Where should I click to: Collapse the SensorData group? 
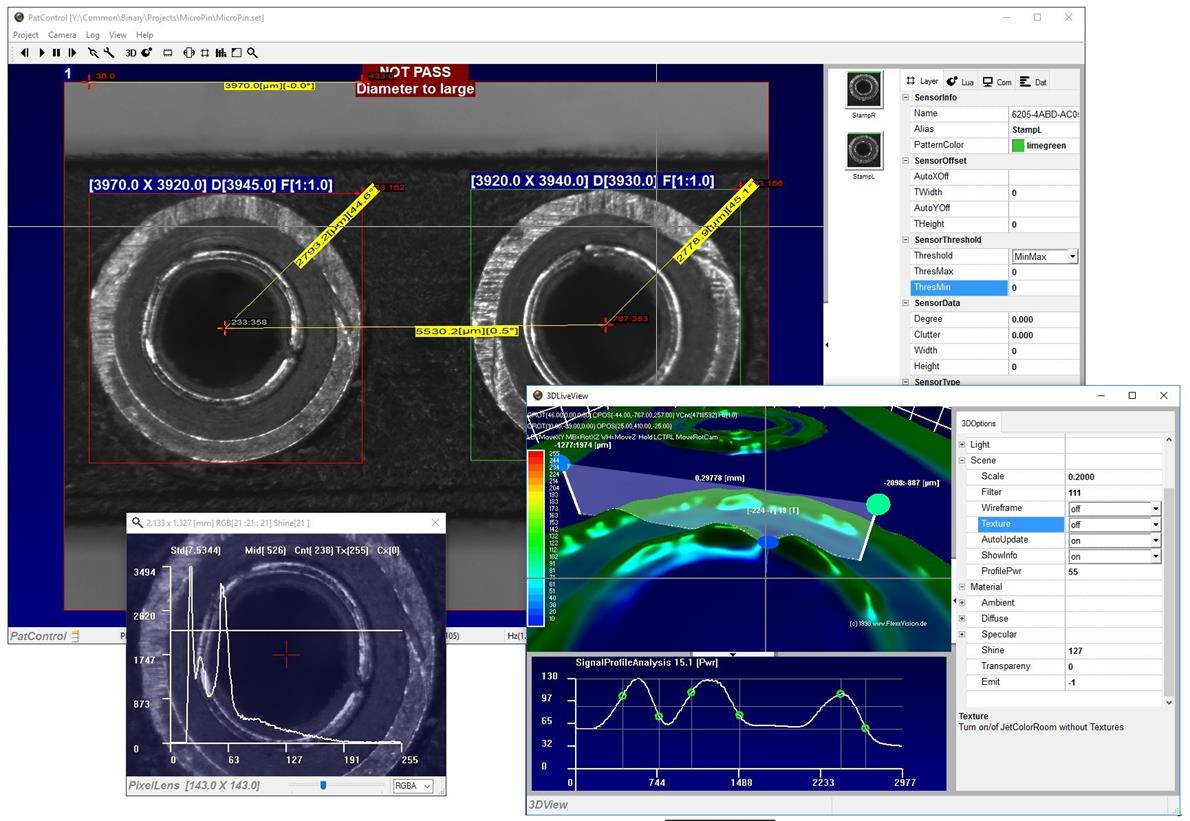pyautogui.click(x=905, y=303)
